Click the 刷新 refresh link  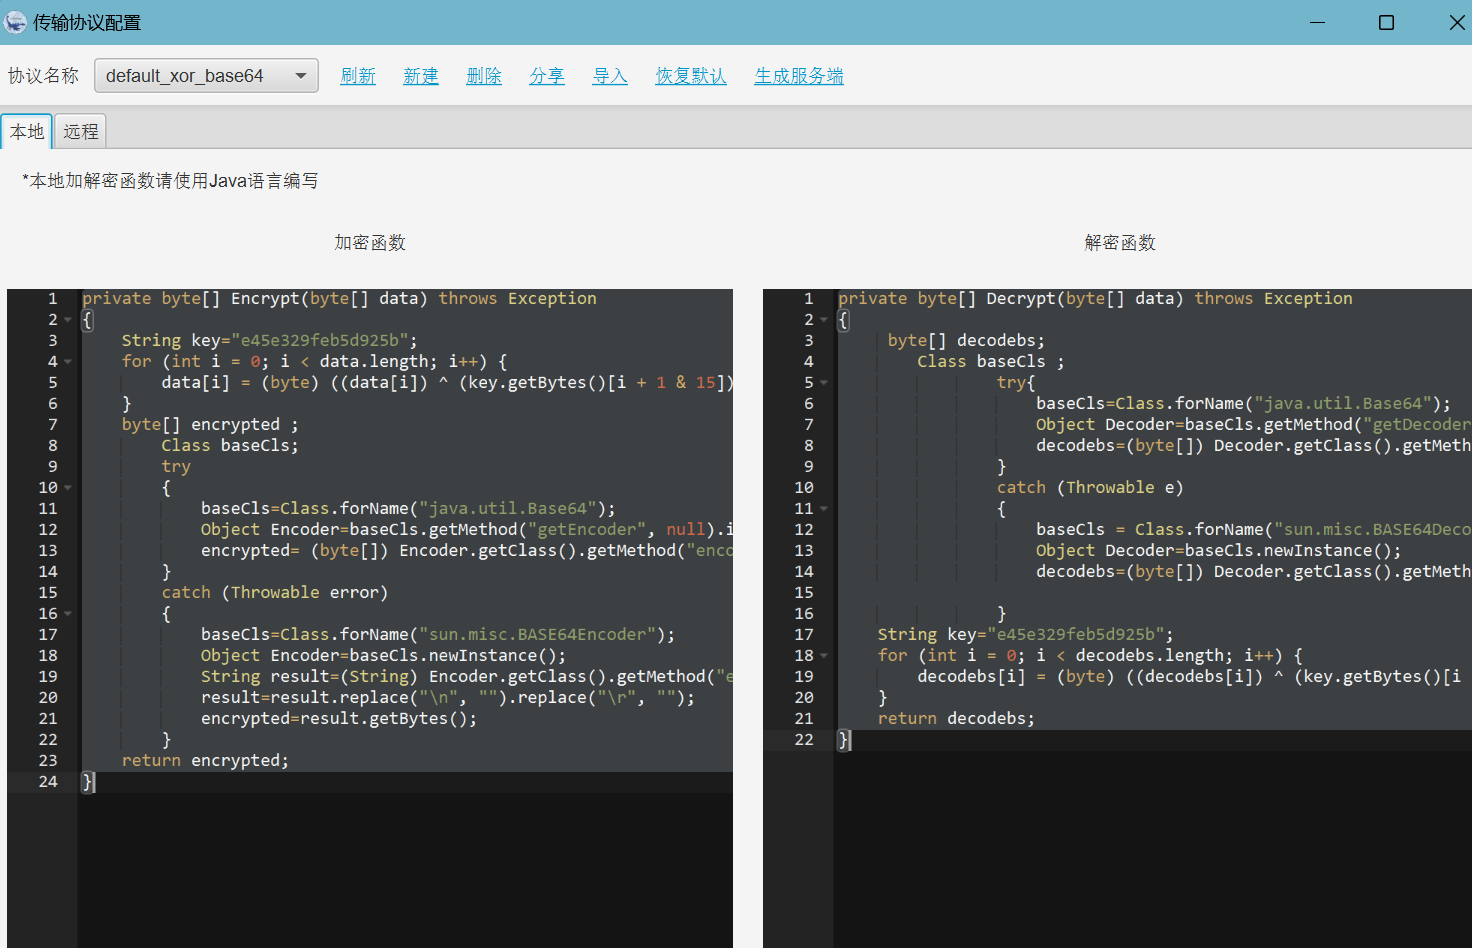pyautogui.click(x=358, y=76)
